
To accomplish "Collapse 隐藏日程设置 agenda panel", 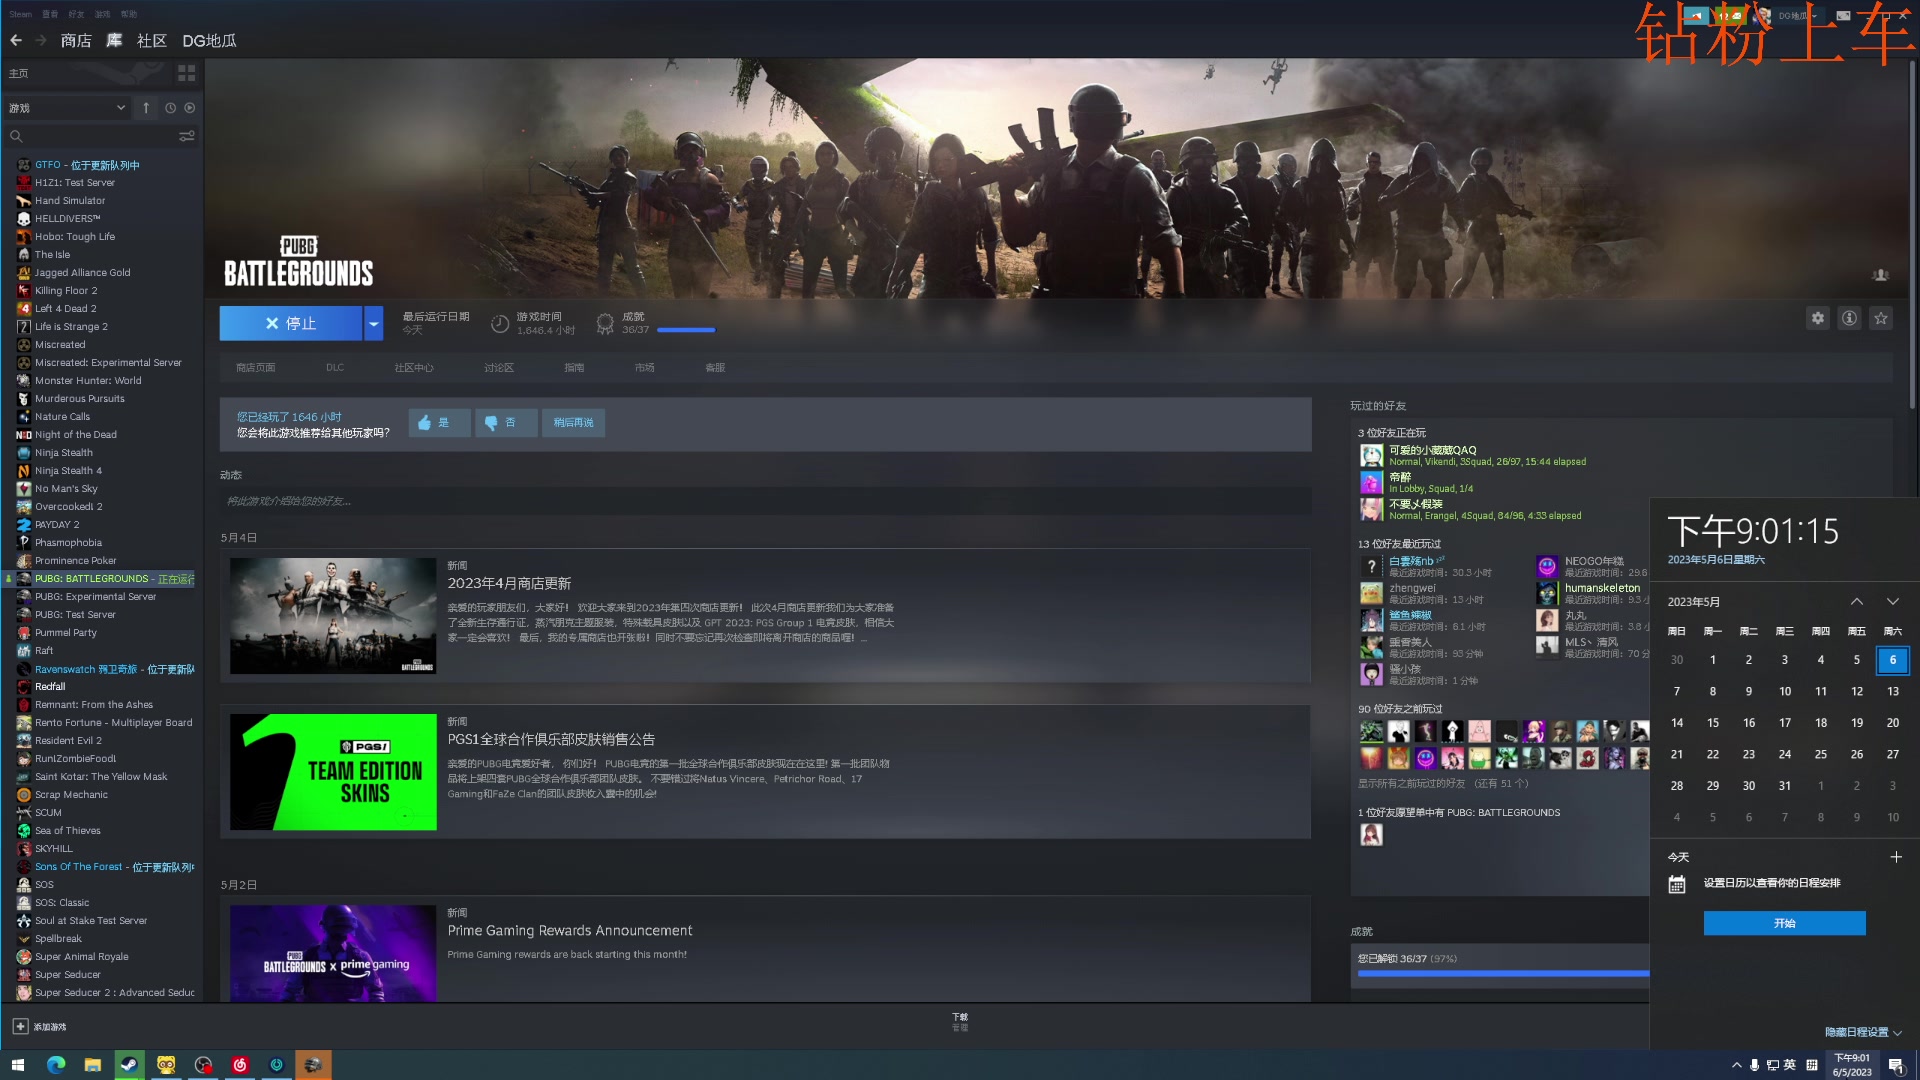I will tap(1863, 1032).
